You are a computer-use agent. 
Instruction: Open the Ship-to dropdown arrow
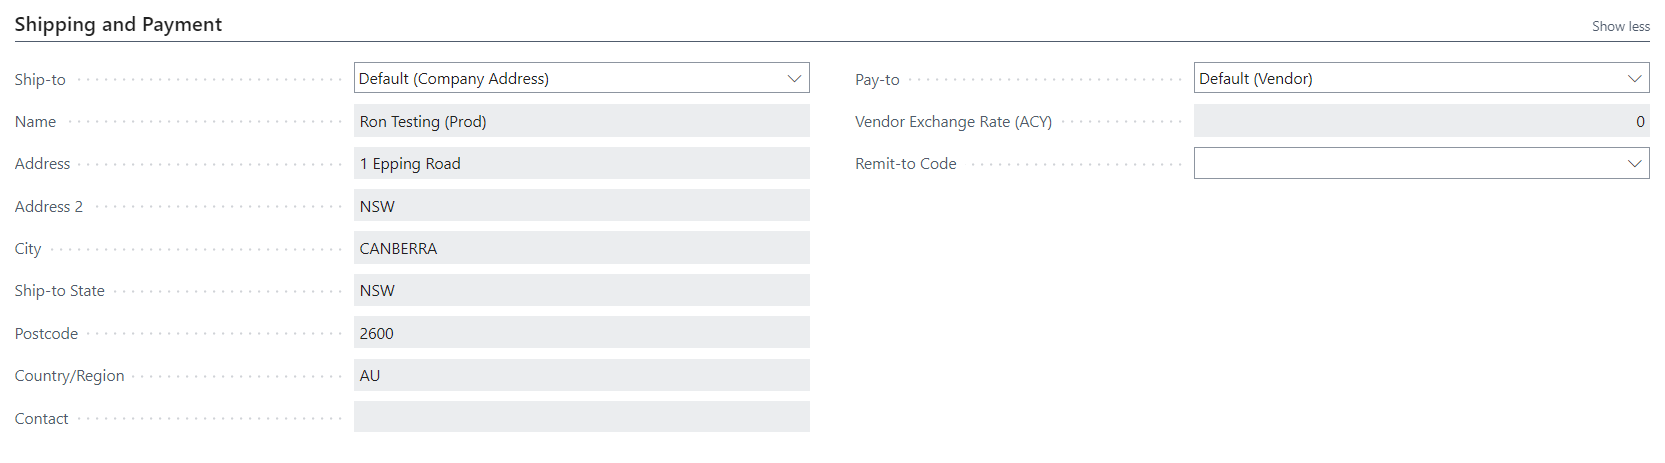point(794,78)
